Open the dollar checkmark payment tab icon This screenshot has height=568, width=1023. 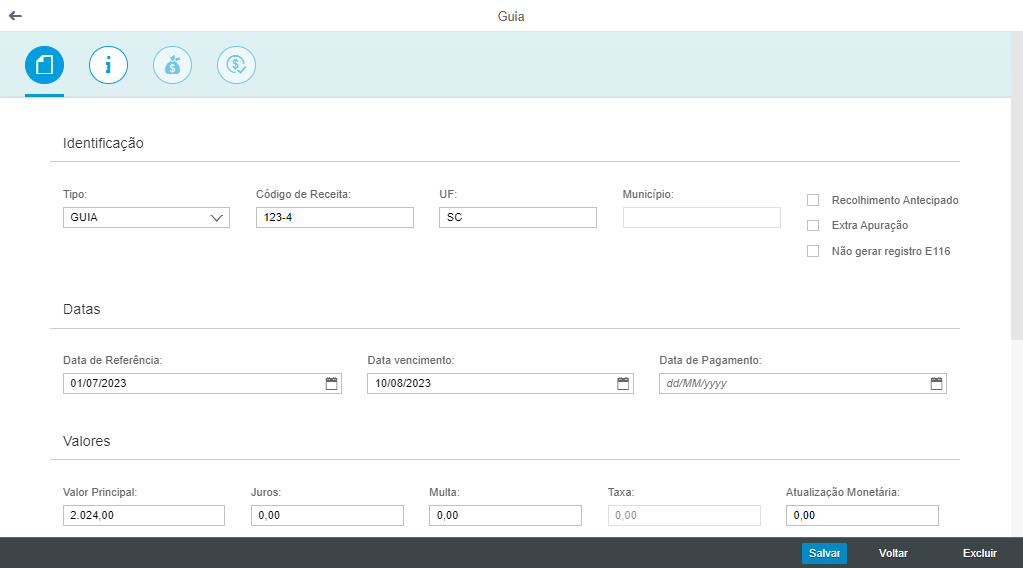236,65
